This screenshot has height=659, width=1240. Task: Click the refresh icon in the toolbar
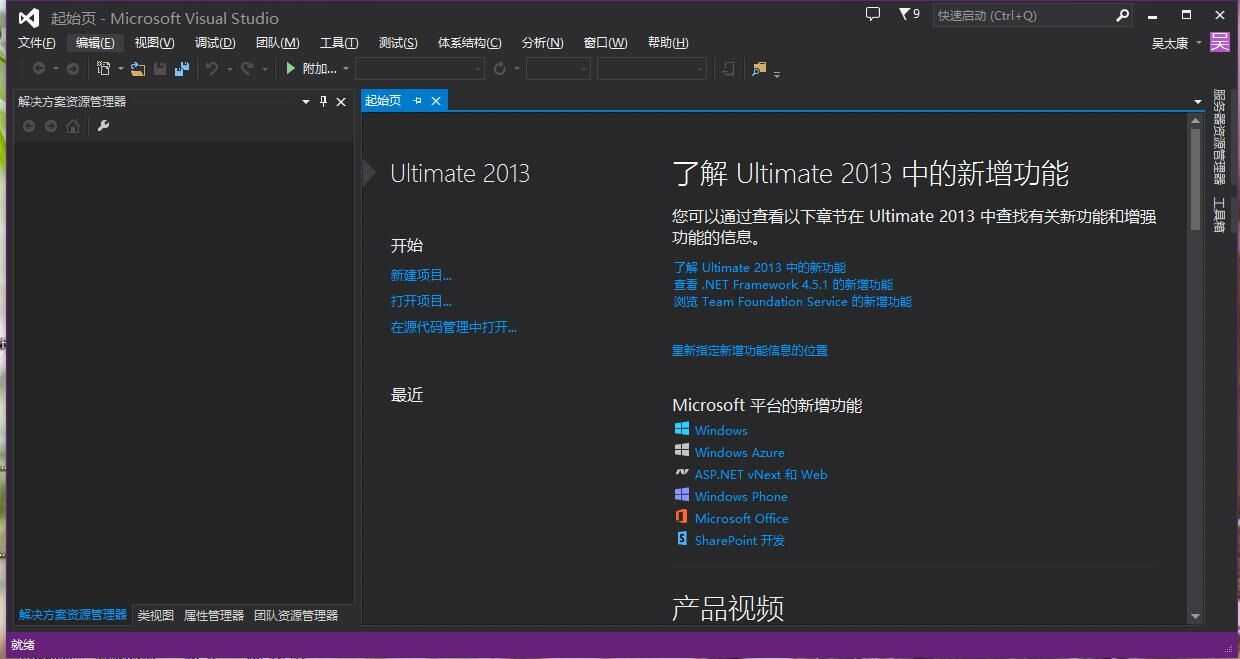(x=500, y=69)
